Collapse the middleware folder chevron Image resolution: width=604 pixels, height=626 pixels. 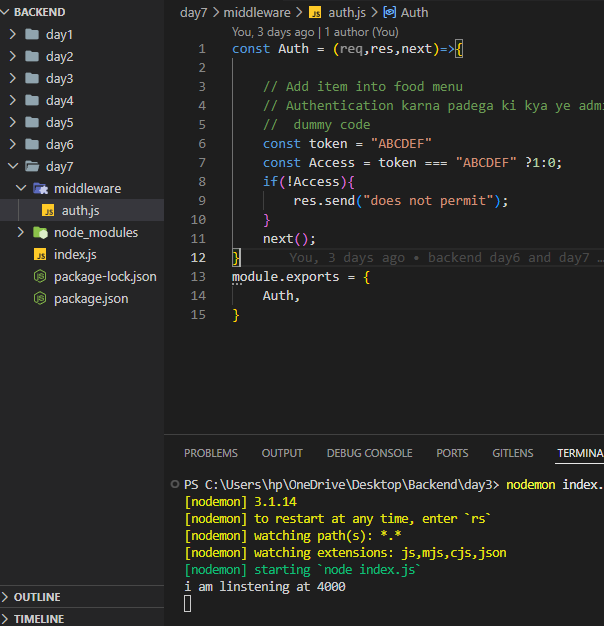(21, 188)
